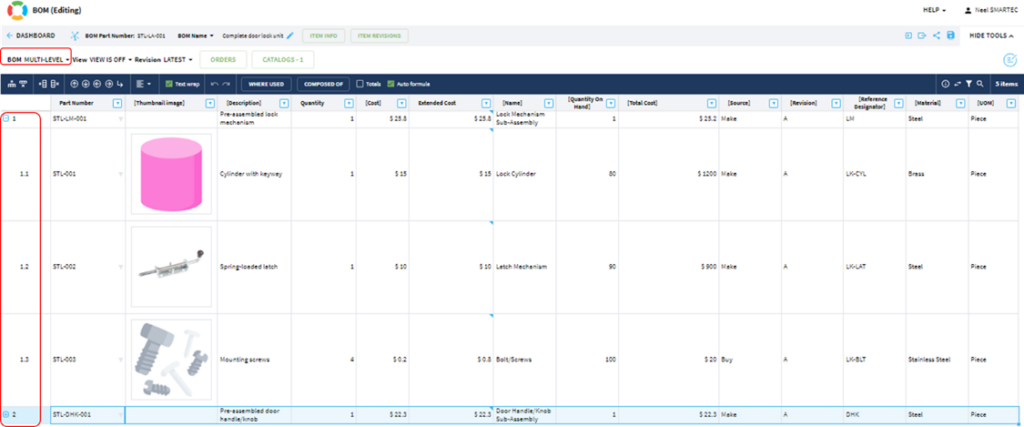
Task: Click the ITEM INFO button
Action: pos(323,35)
